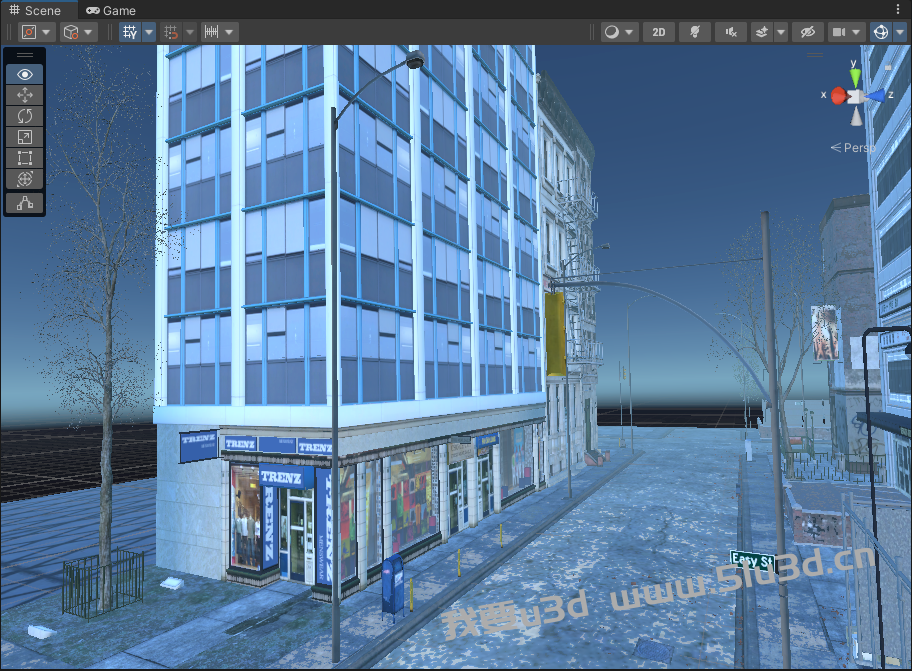Toggle grid visibility in the Scene view

[x=130, y=32]
